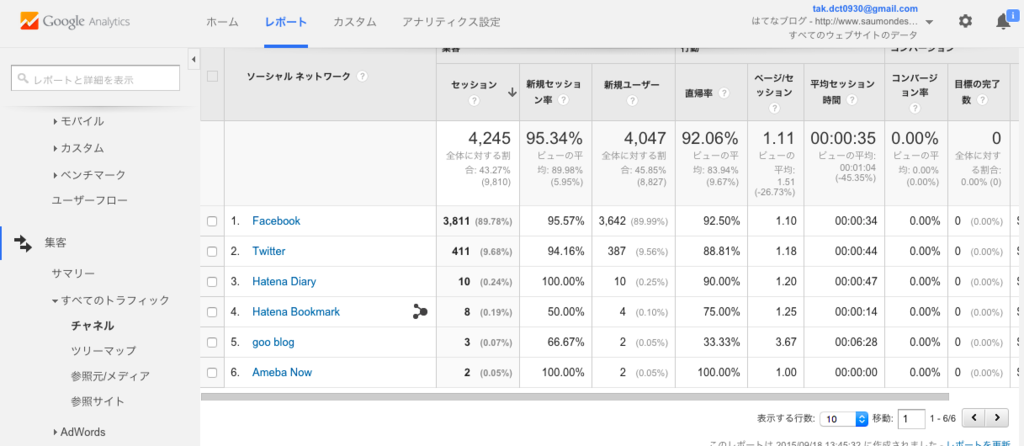Viewport: 1024px width, 446px height.
Task: Check the Facebook row checkbox
Action: click(x=212, y=221)
